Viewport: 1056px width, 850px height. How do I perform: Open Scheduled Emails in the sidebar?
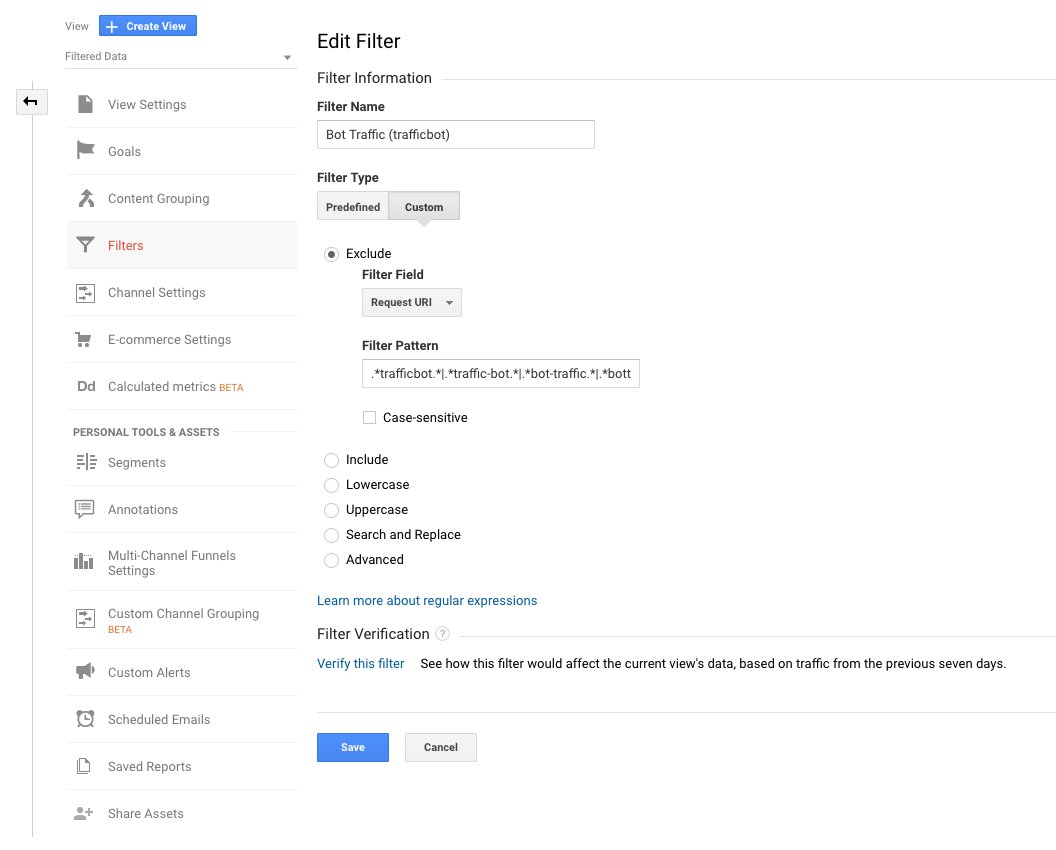tap(182, 719)
